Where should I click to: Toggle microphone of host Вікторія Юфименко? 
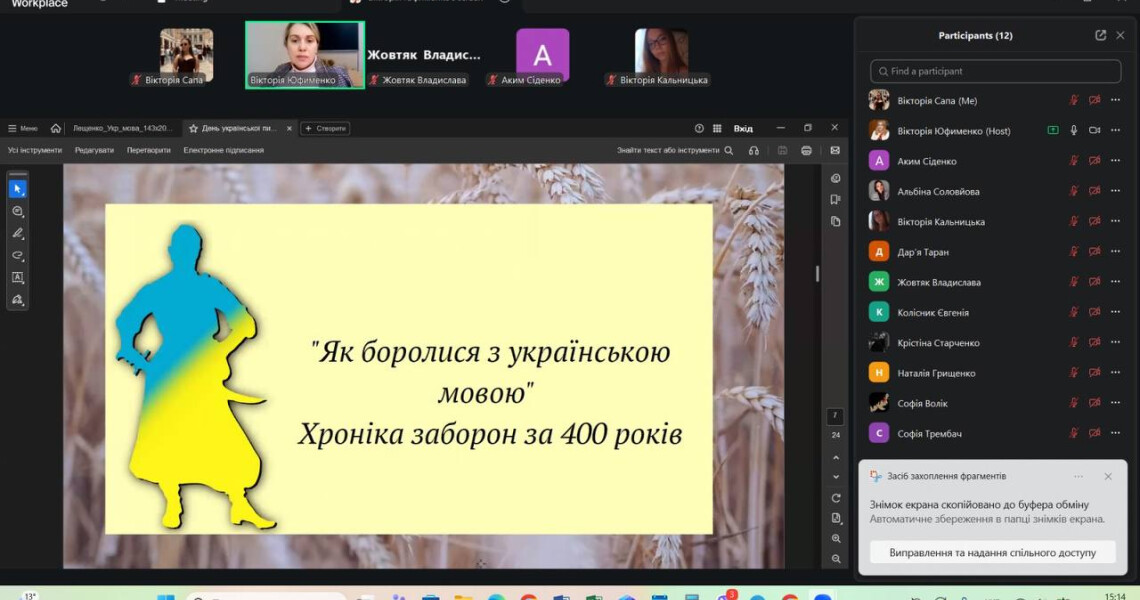[1074, 130]
